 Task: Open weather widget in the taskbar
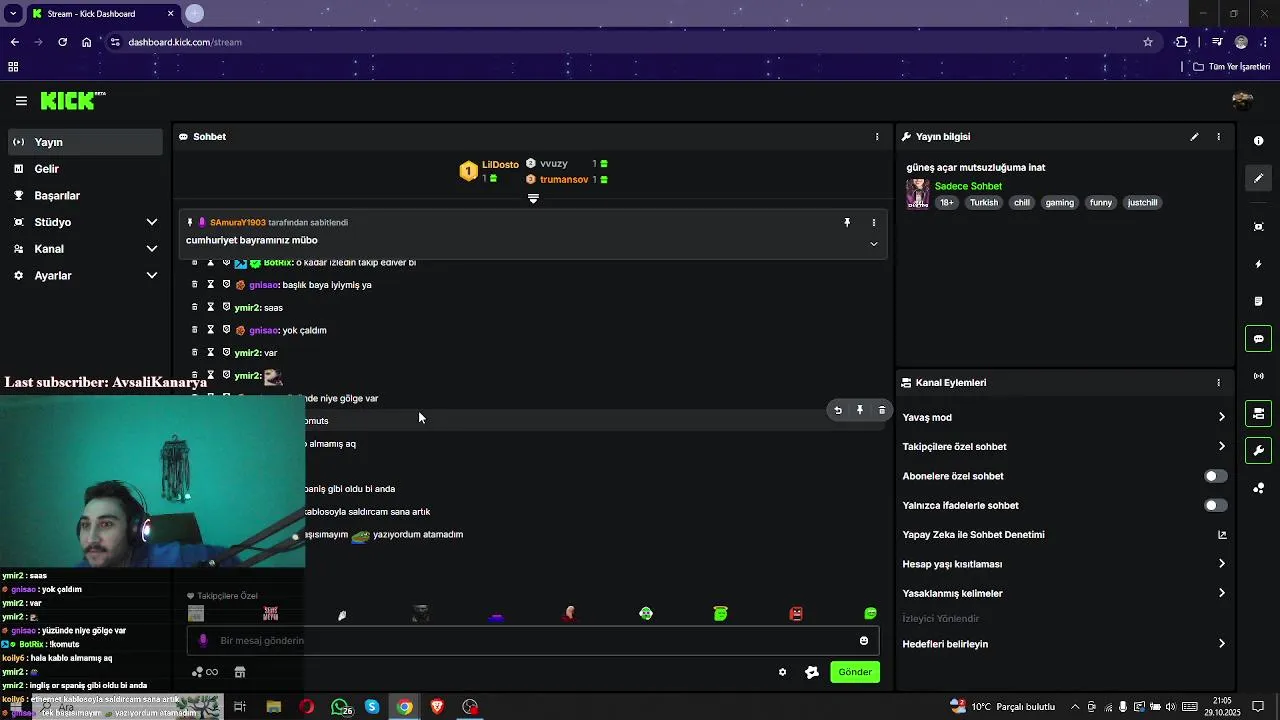tap(1002, 707)
